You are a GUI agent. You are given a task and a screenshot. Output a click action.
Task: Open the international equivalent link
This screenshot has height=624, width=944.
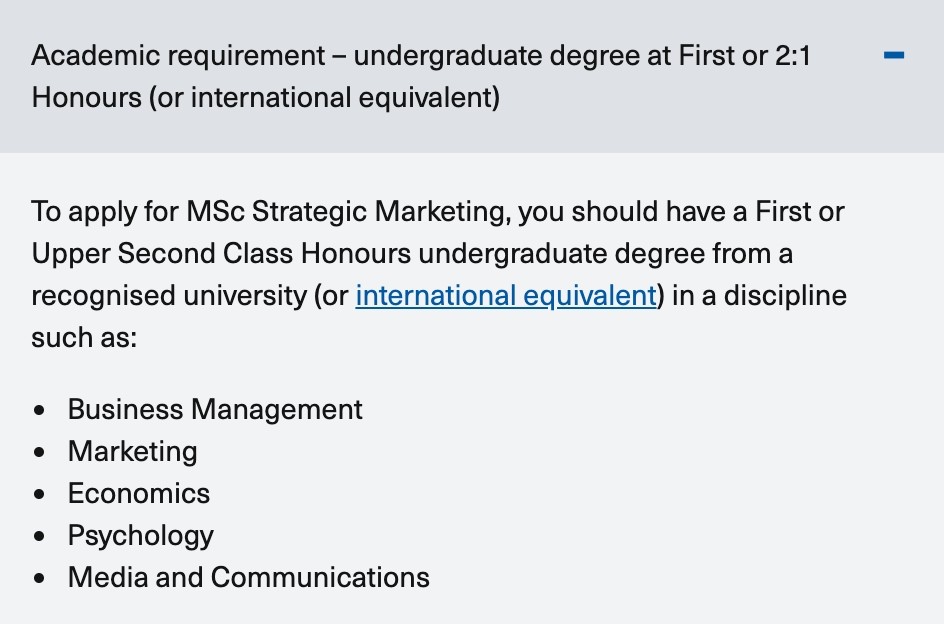pyautogui.click(x=506, y=296)
